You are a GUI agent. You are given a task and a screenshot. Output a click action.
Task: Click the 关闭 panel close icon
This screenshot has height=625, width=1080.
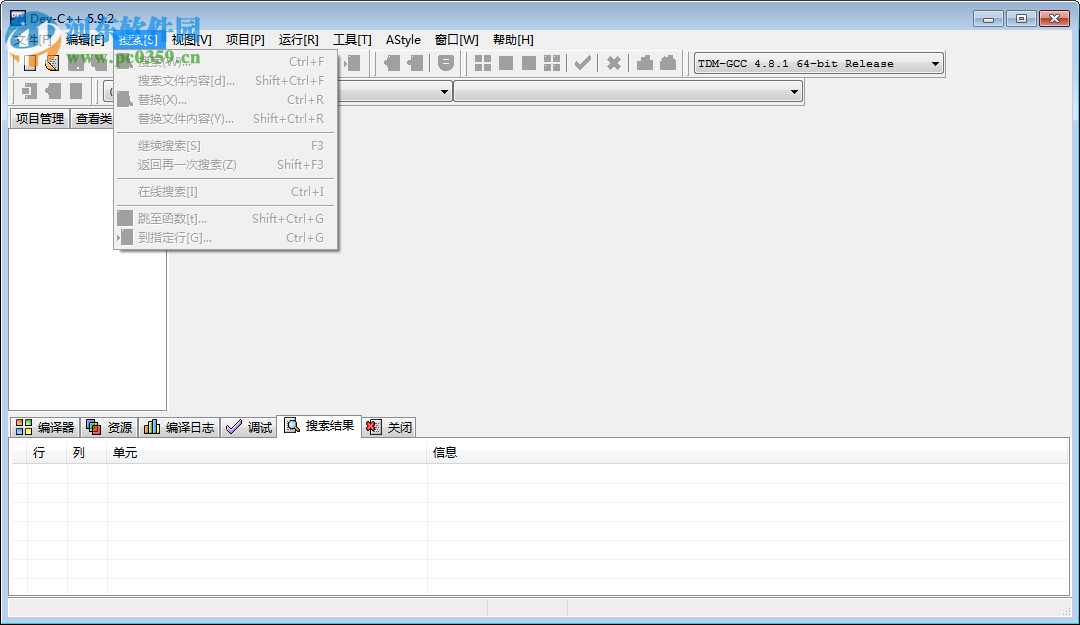[372, 426]
